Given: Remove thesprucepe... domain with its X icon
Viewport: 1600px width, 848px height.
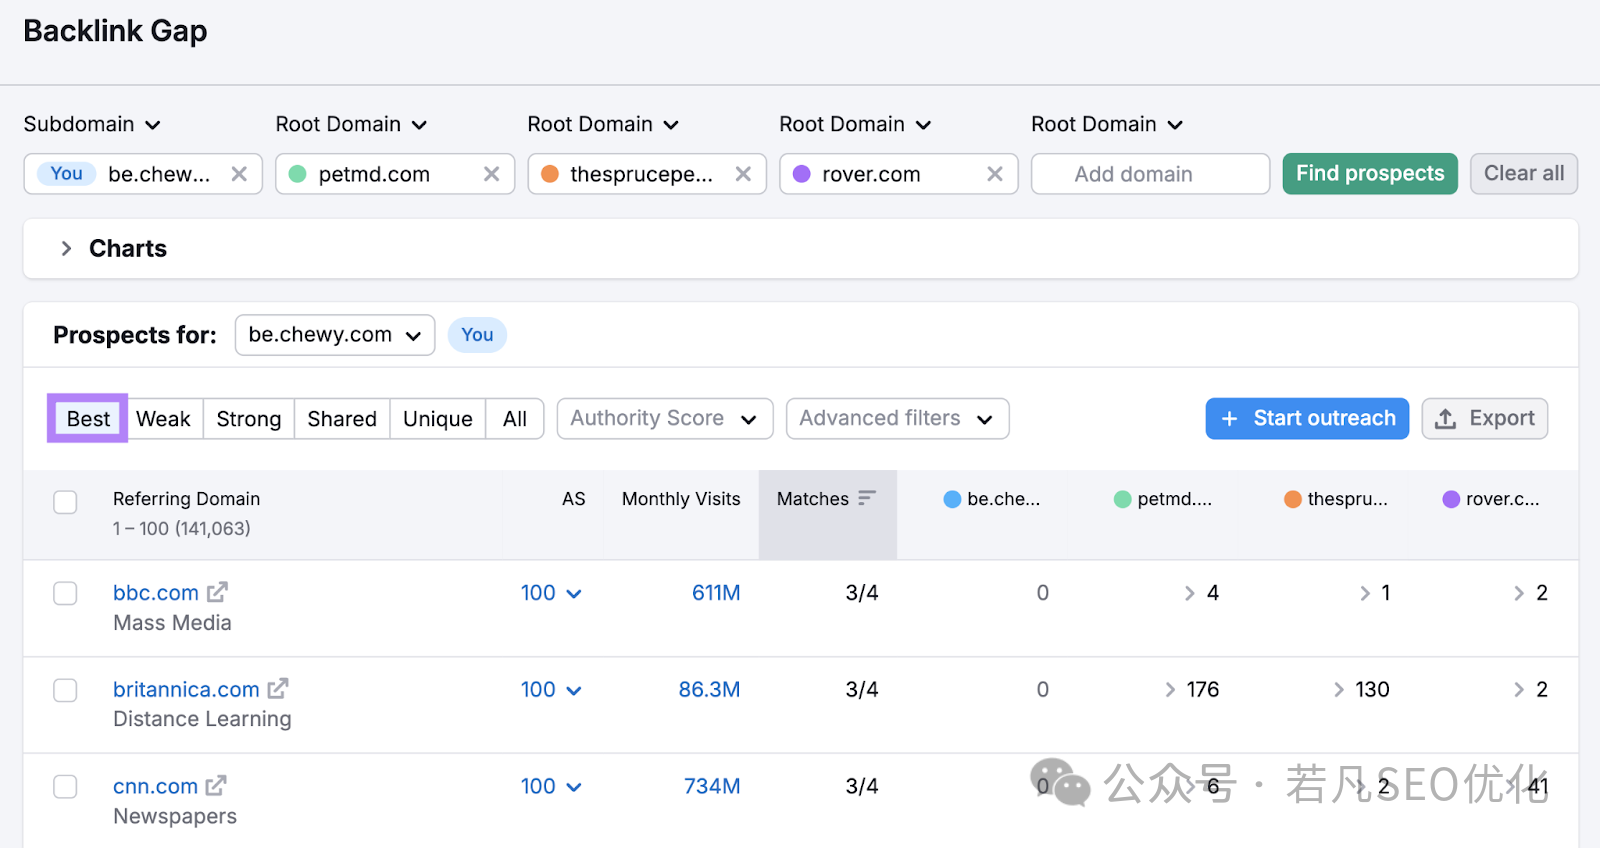Looking at the screenshot, I should [743, 174].
